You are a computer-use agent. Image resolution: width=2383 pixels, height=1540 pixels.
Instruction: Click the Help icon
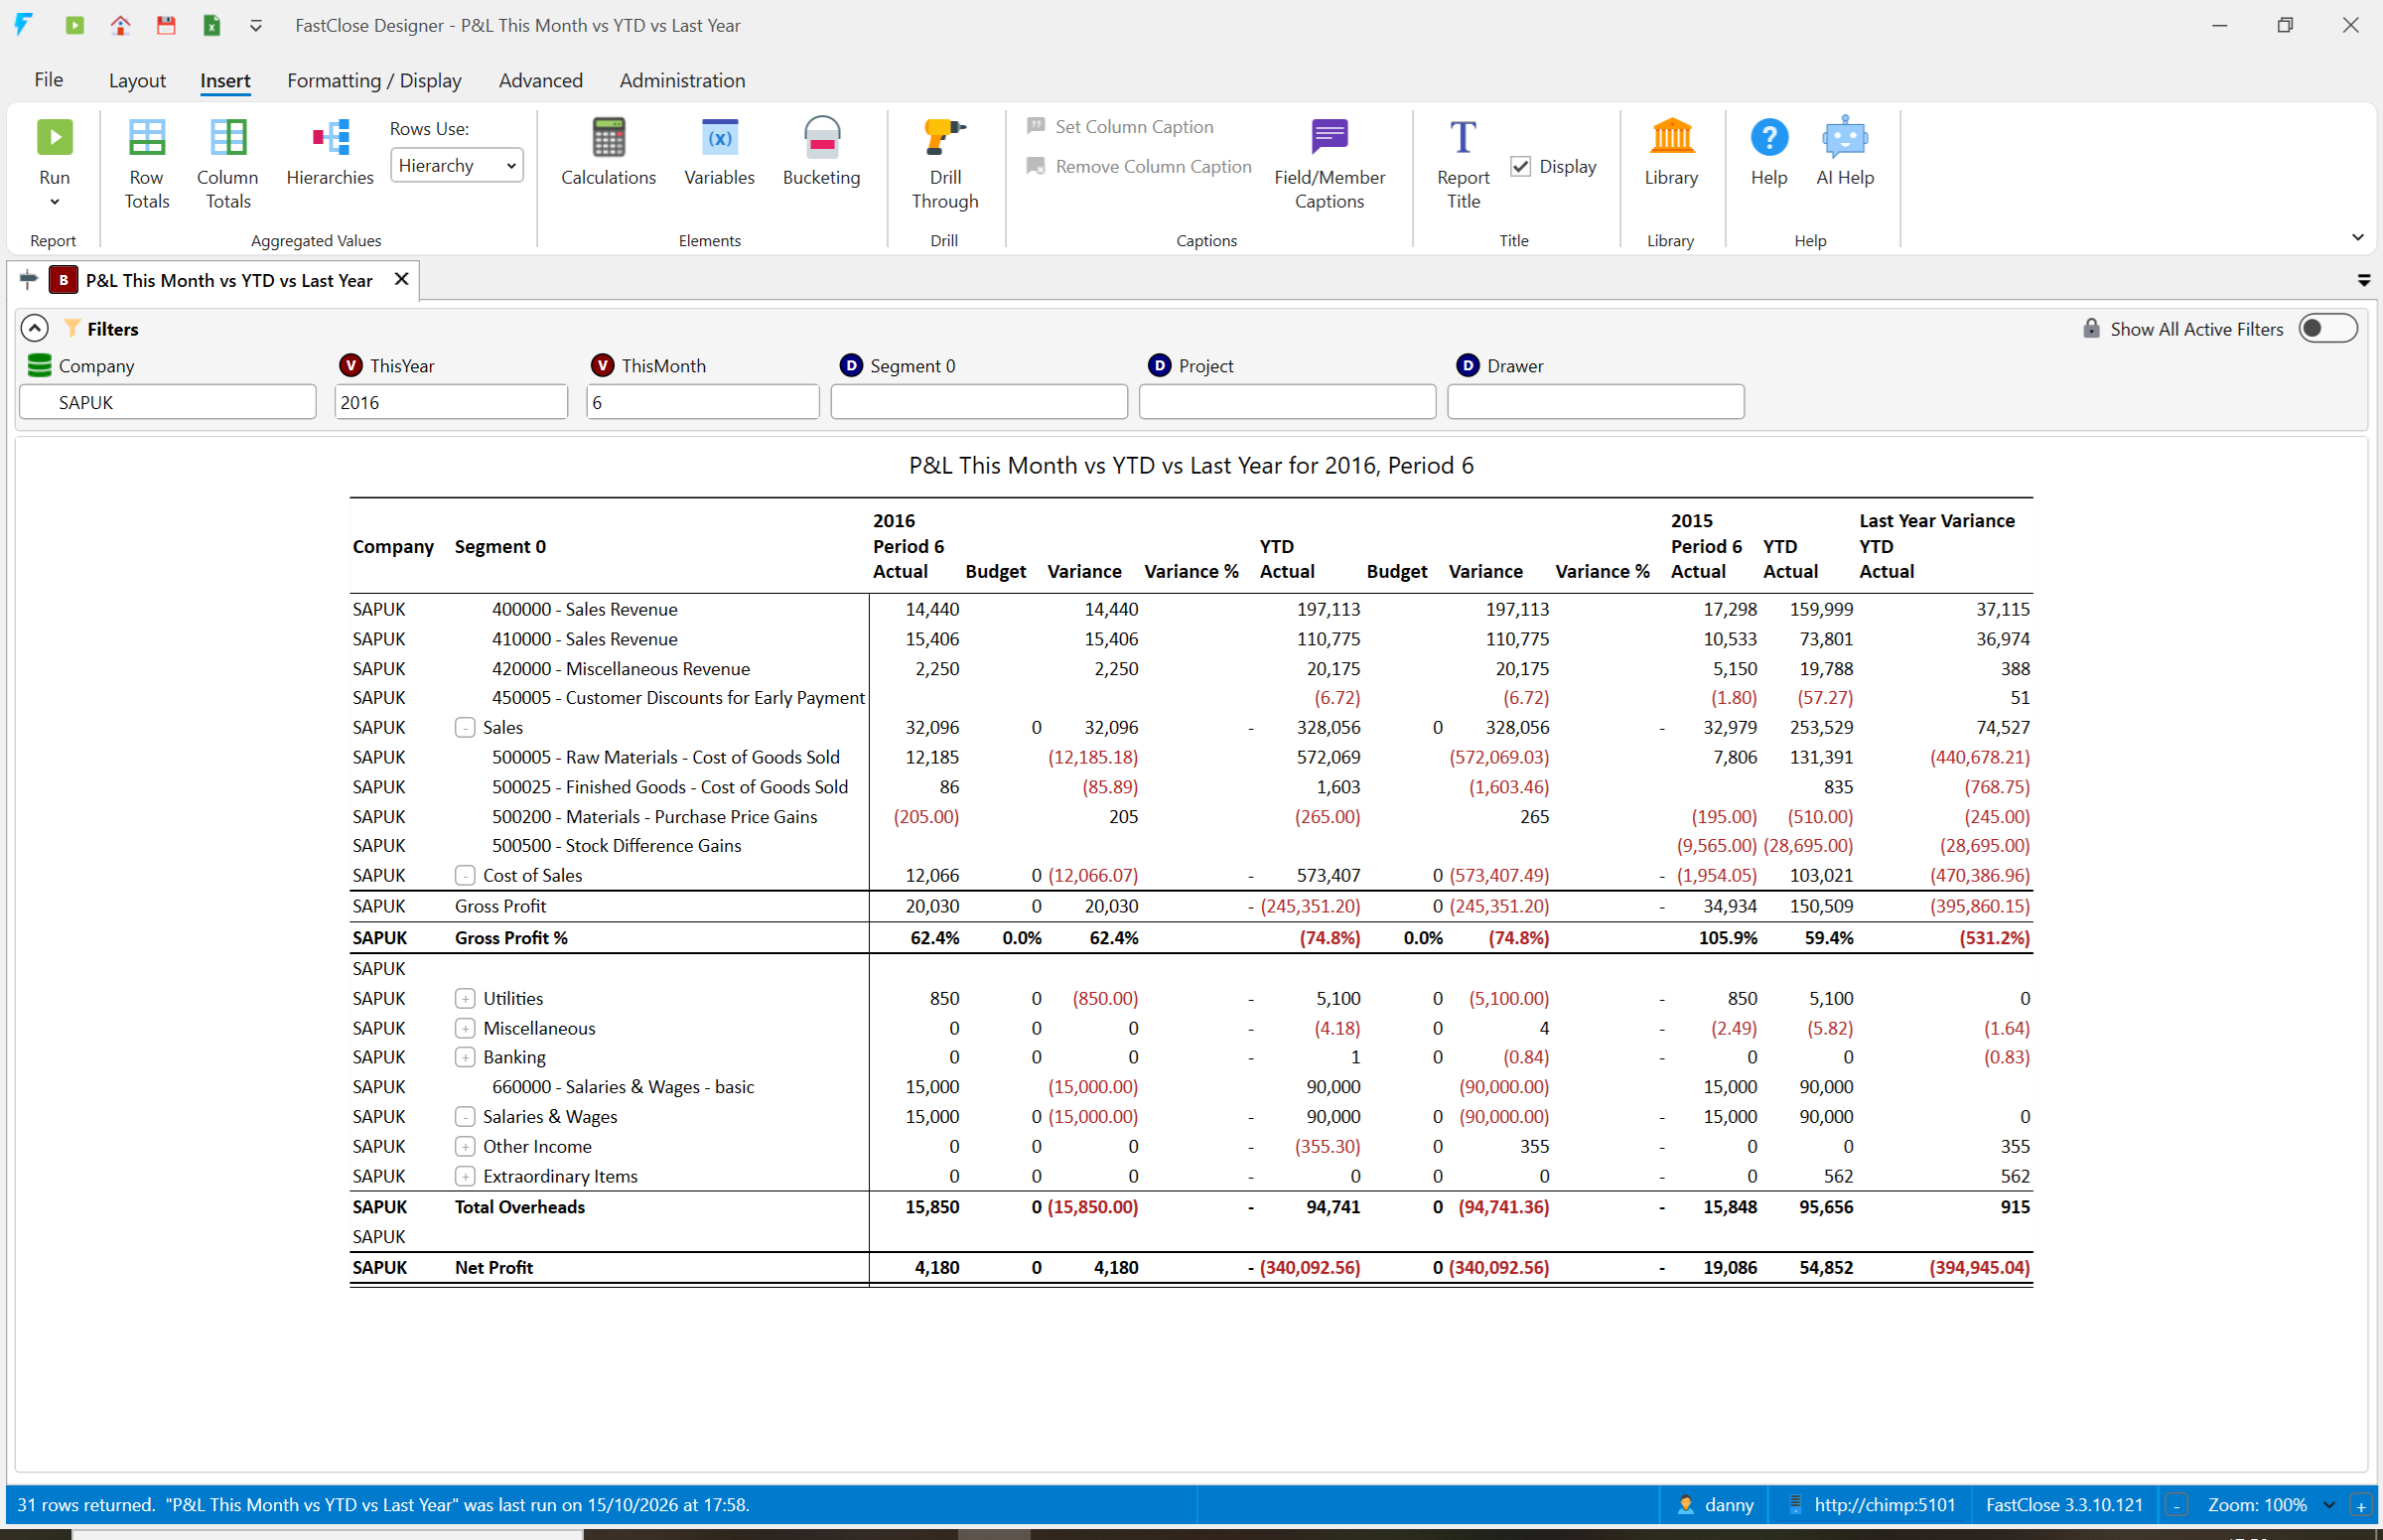coord(1768,137)
